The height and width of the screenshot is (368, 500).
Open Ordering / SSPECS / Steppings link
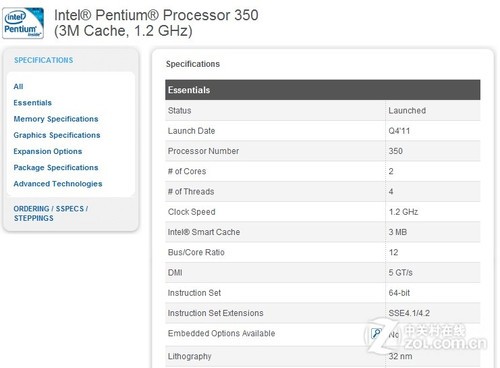coord(51,213)
